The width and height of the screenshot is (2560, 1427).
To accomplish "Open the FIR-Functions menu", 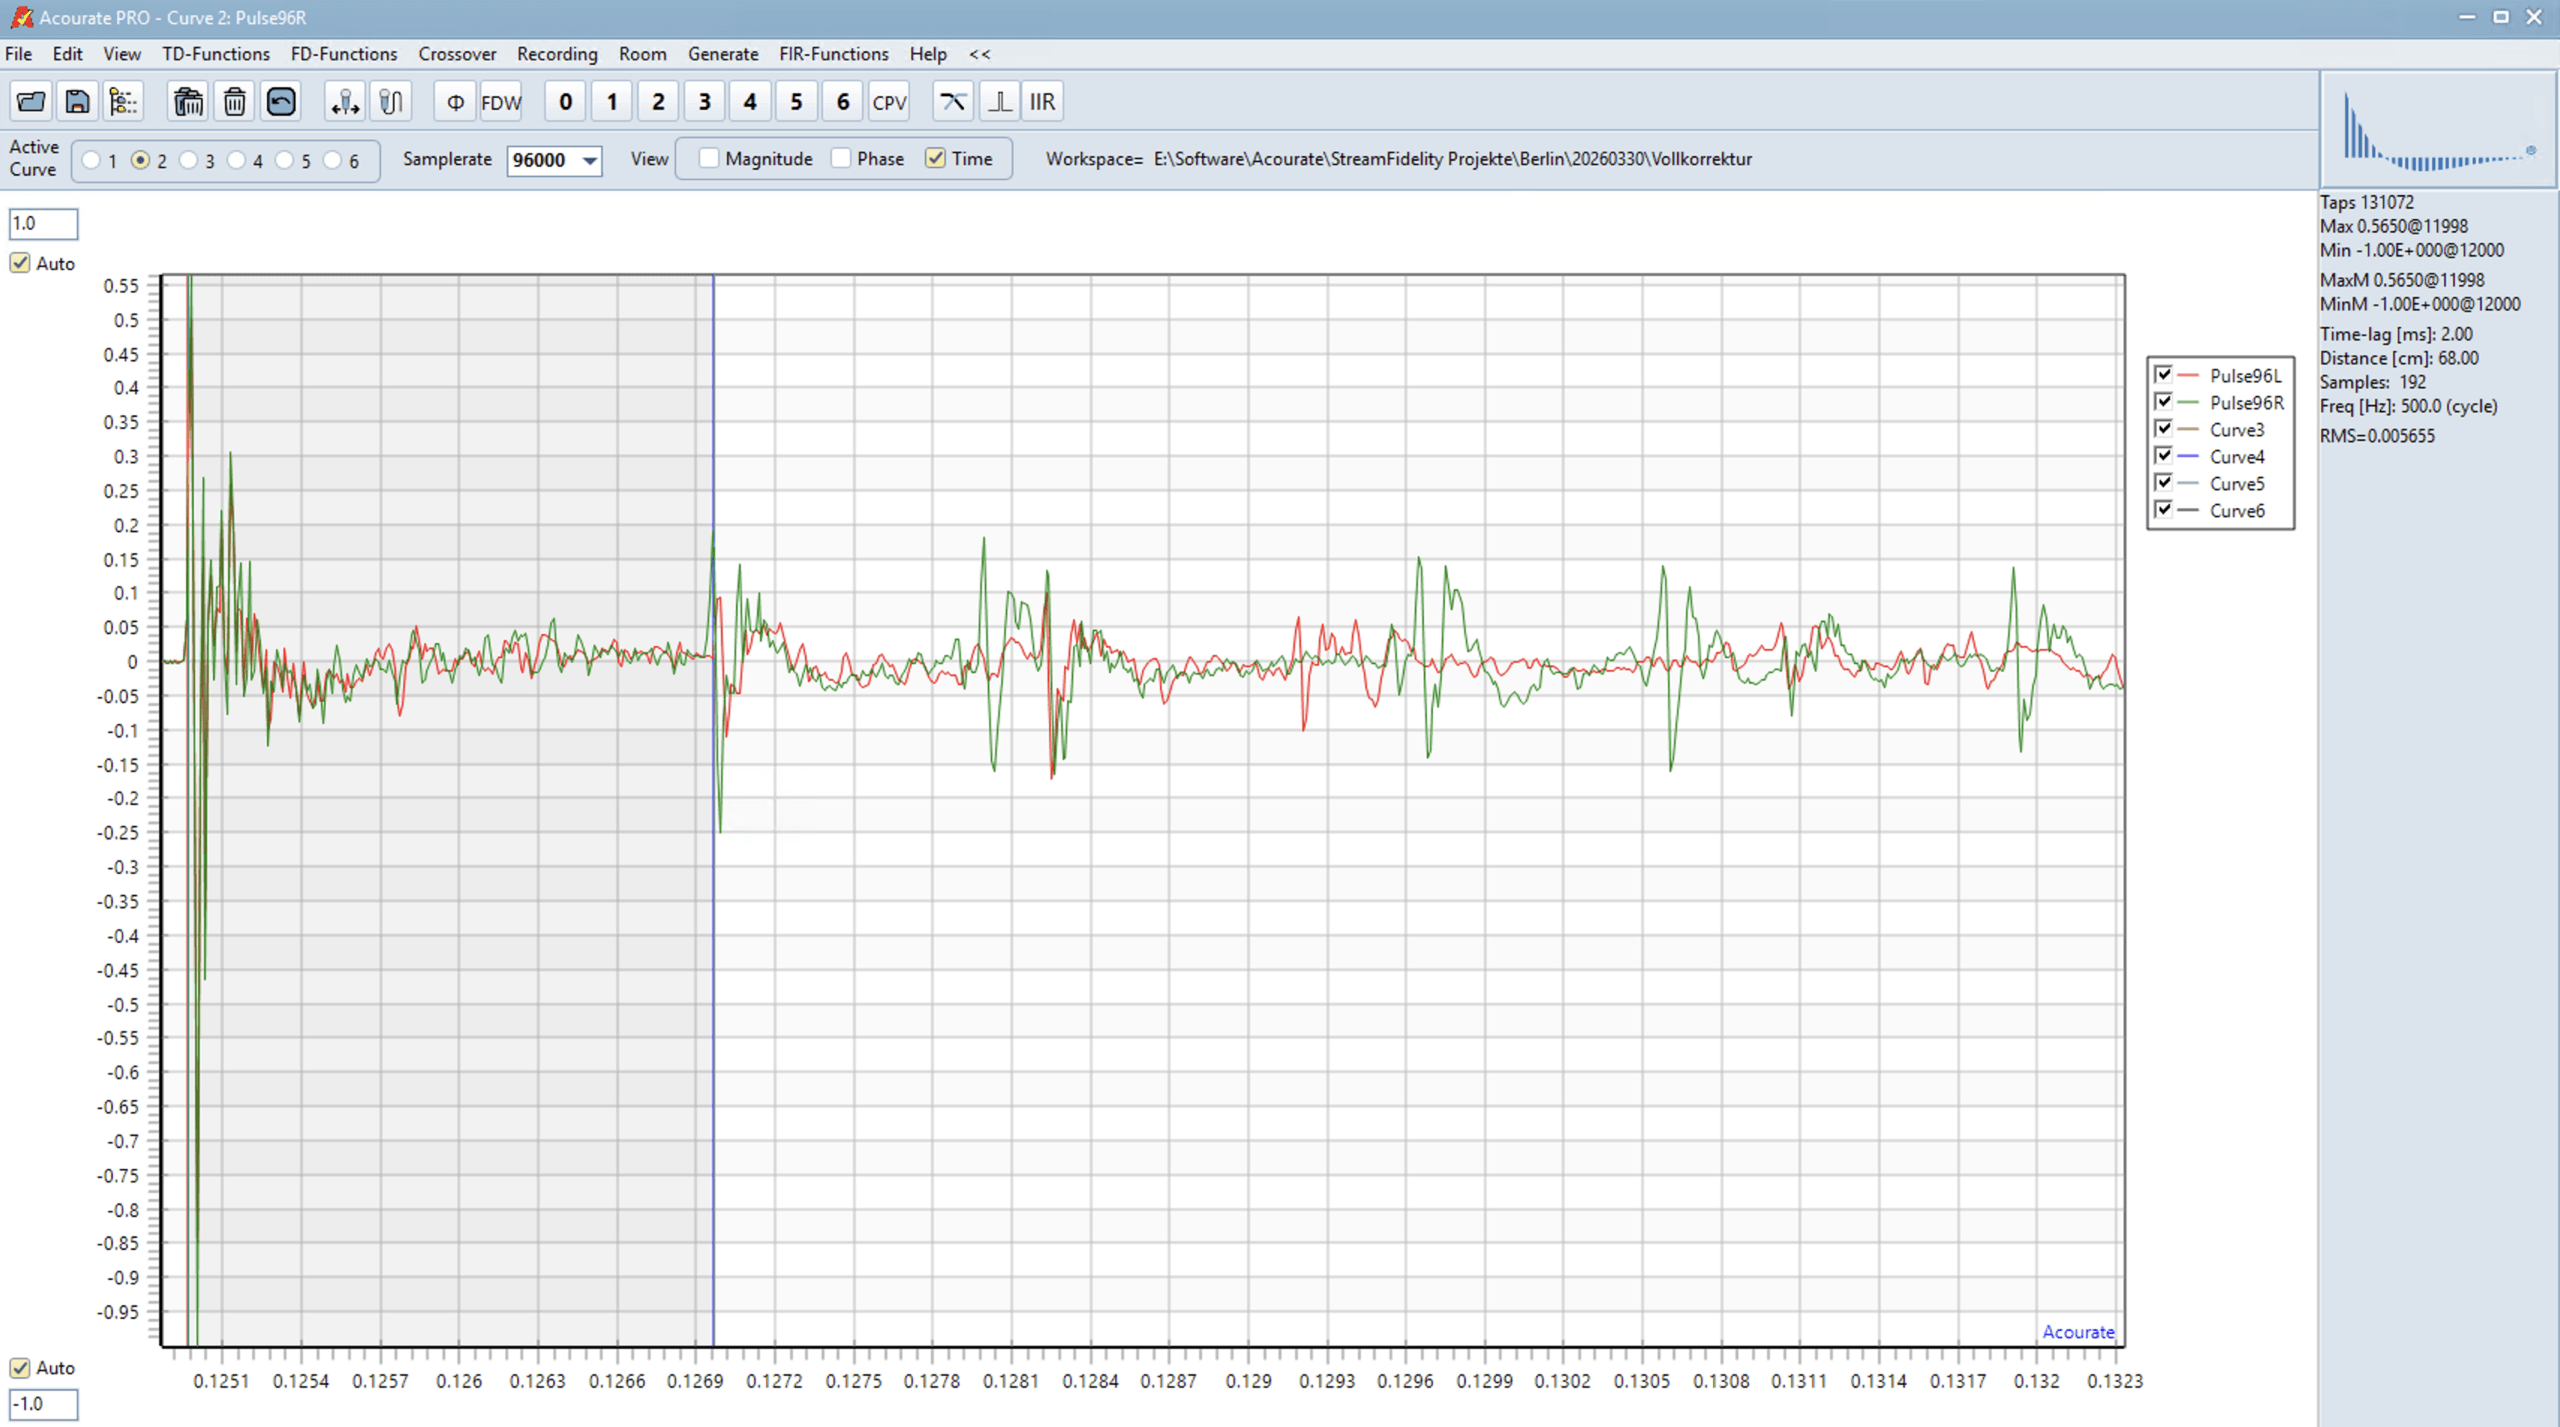I will (833, 54).
